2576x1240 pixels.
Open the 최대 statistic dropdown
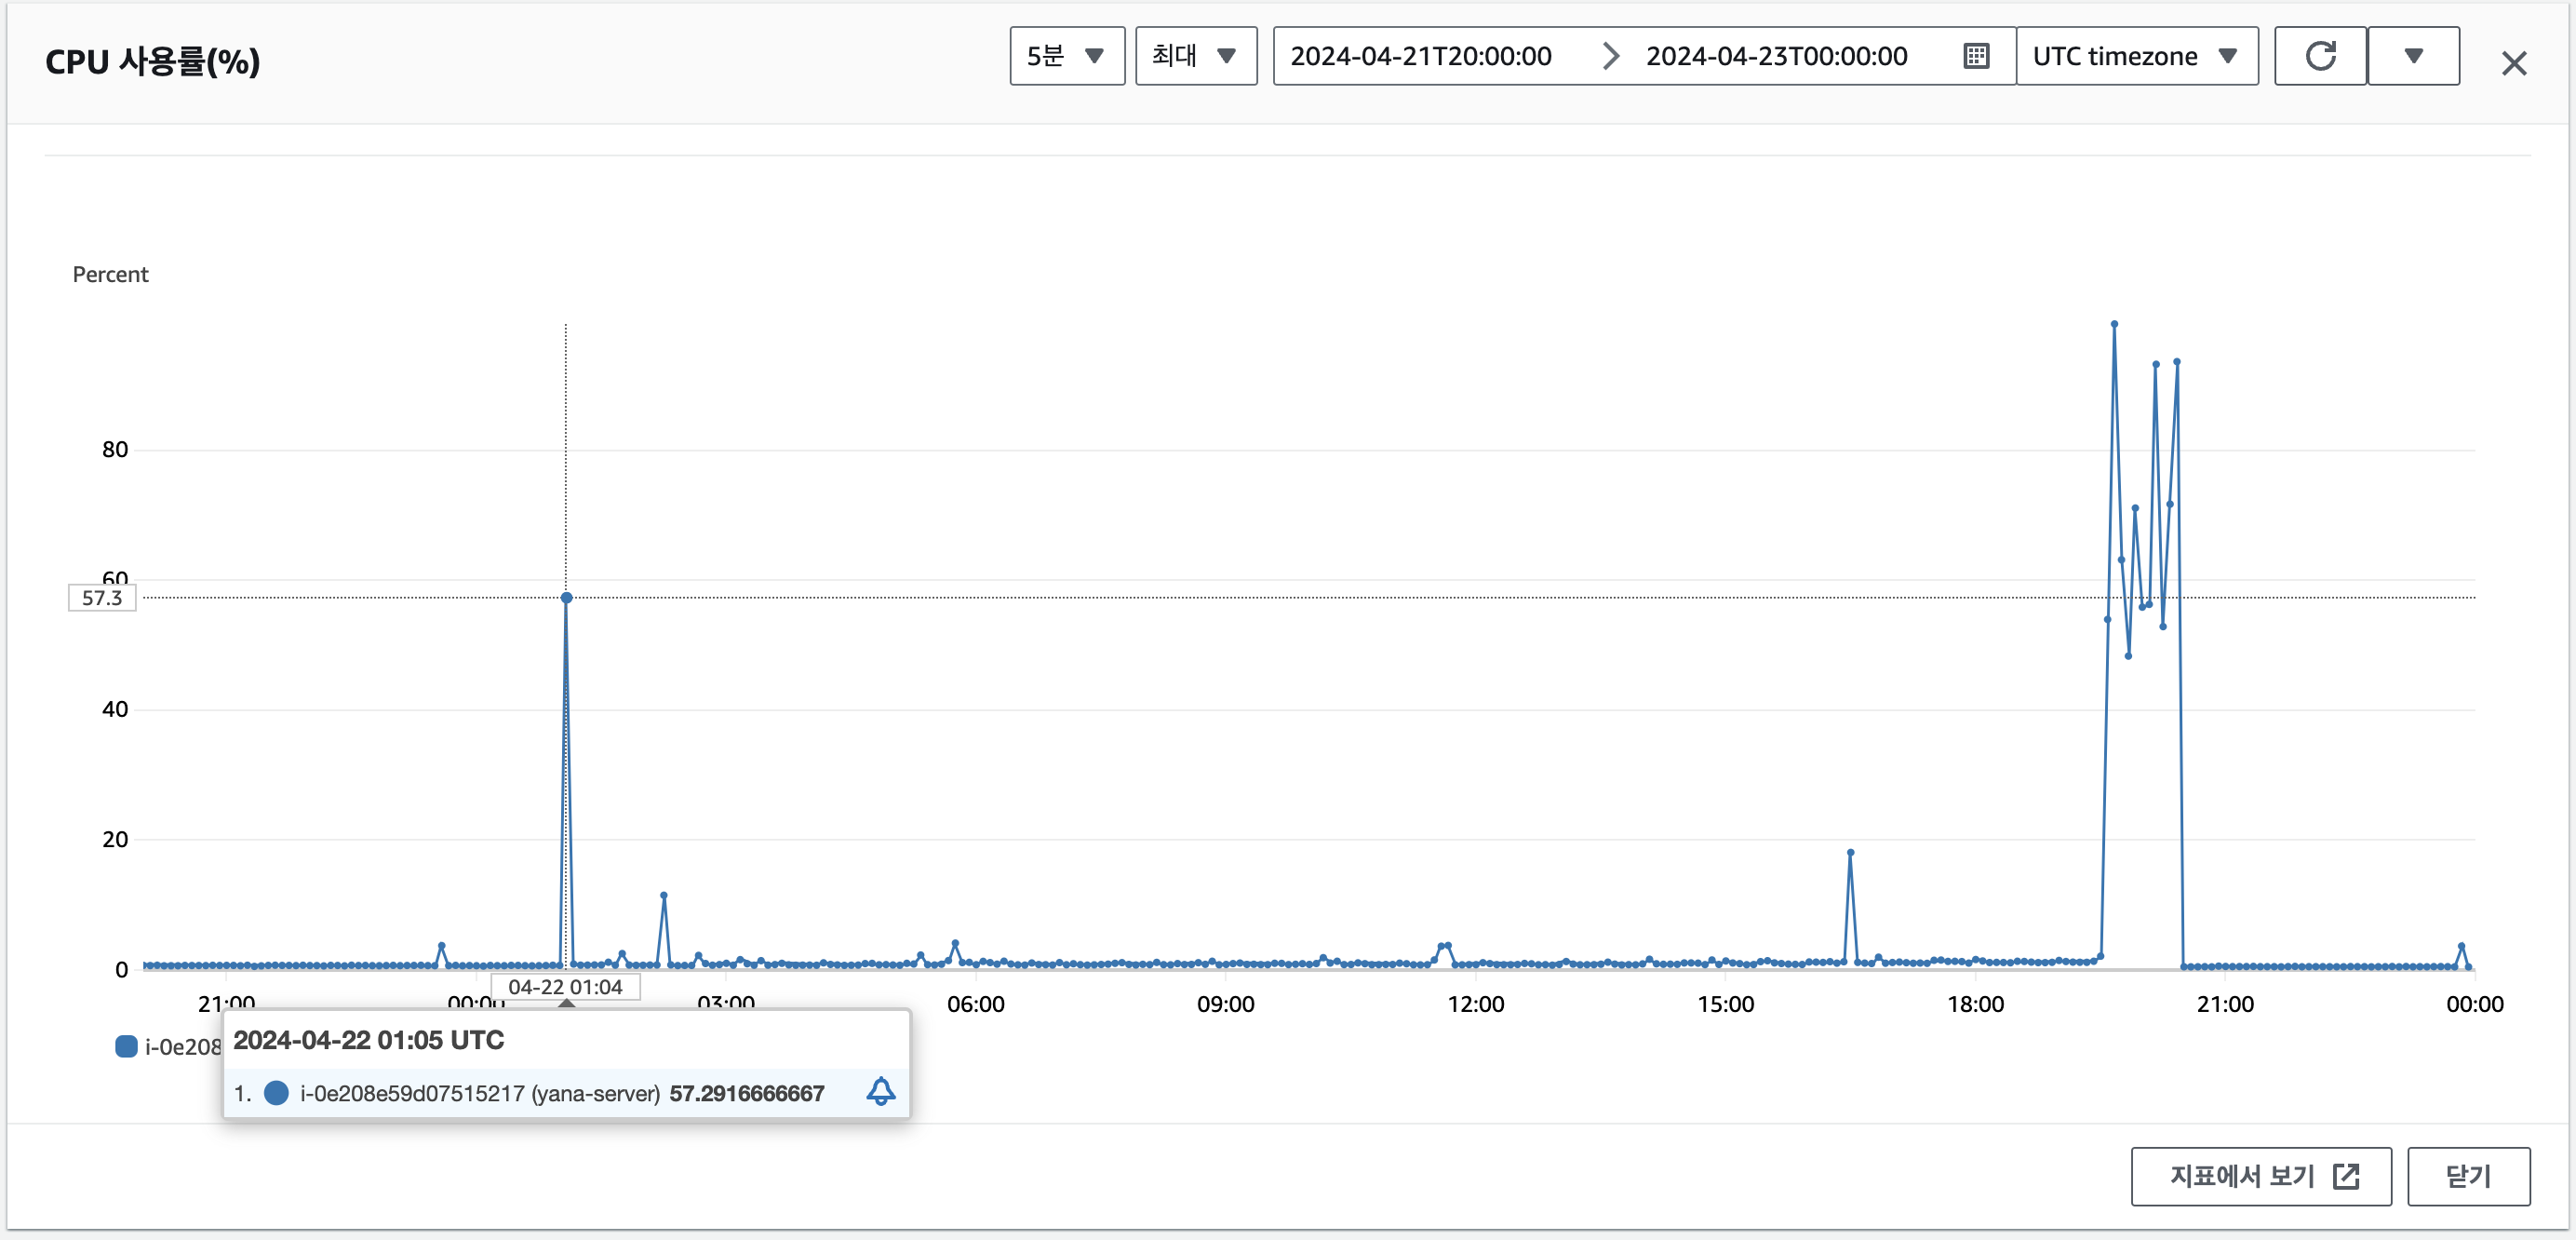tap(1195, 56)
